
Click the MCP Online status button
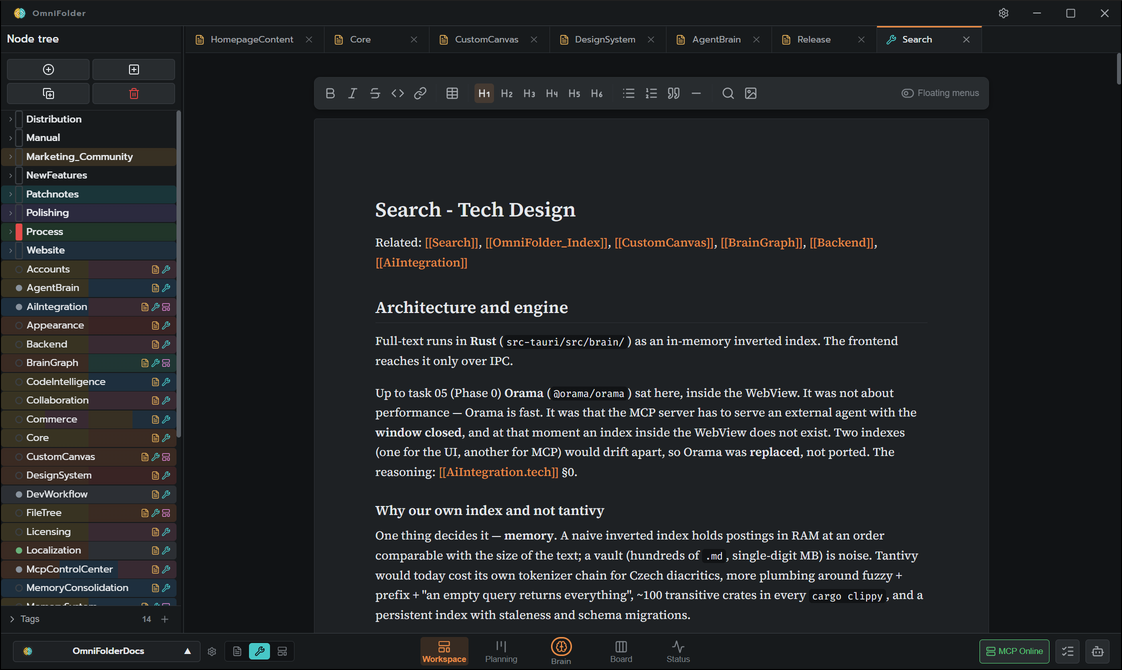(x=1014, y=651)
